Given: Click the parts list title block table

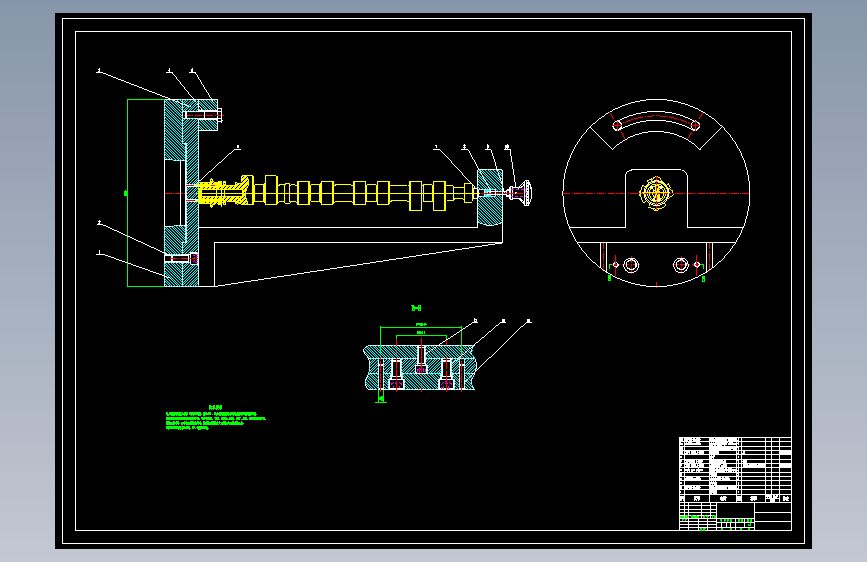Looking at the screenshot, I should click(735, 483).
